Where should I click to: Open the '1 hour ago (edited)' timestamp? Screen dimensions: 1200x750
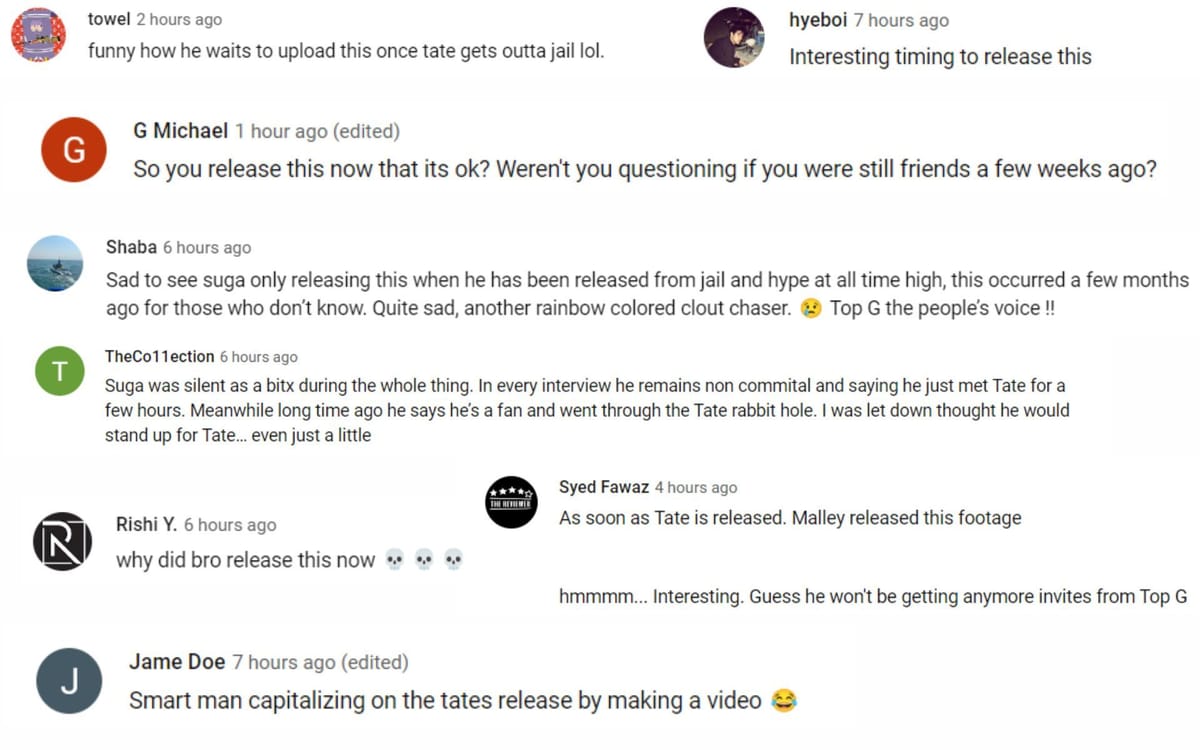(x=317, y=131)
